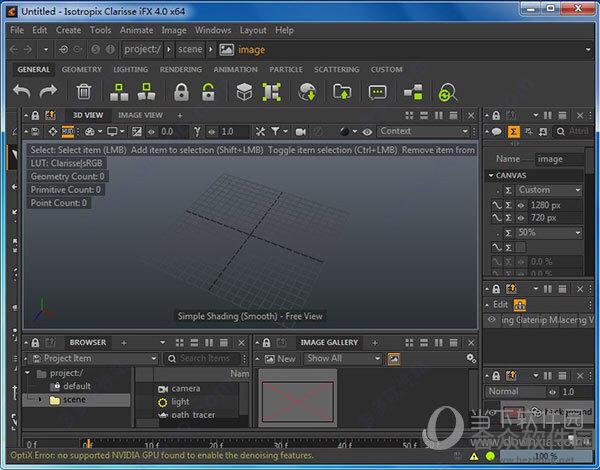Click the Edit button in layer panel

coord(500,305)
